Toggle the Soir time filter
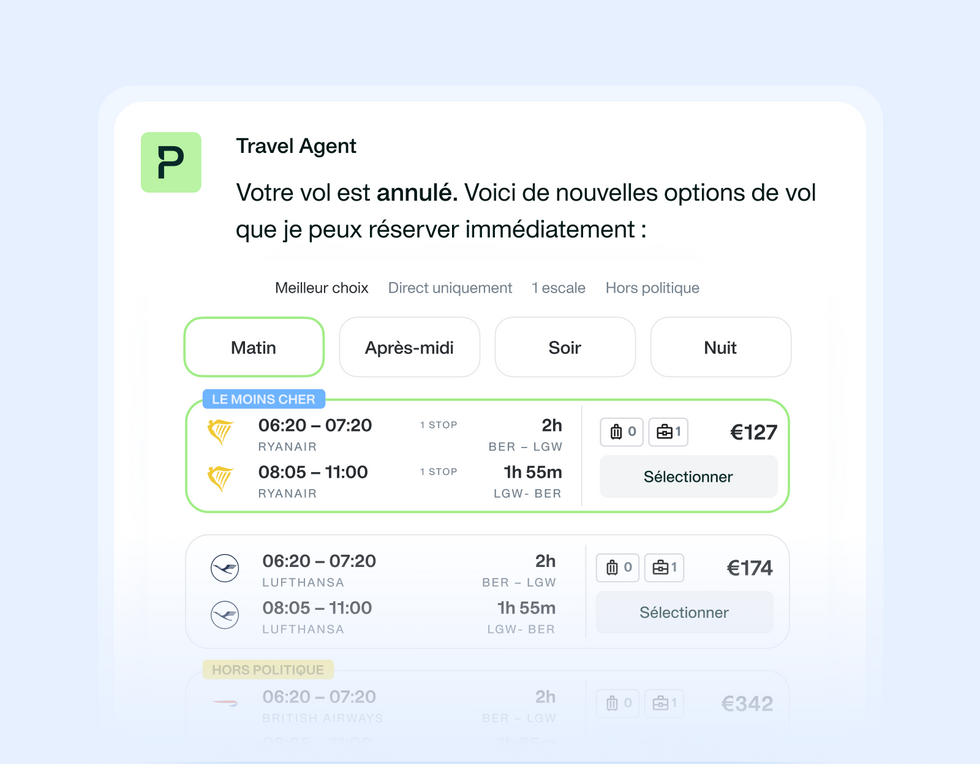The height and width of the screenshot is (764, 980). 565,347
